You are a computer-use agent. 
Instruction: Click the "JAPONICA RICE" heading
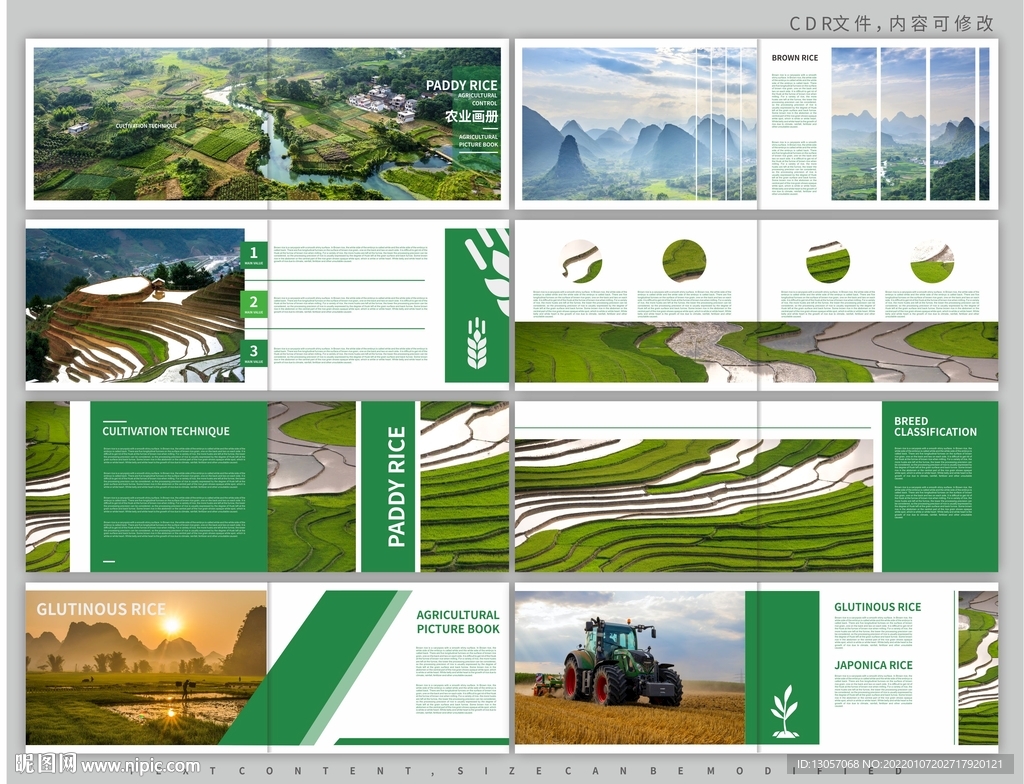click(873, 665)
